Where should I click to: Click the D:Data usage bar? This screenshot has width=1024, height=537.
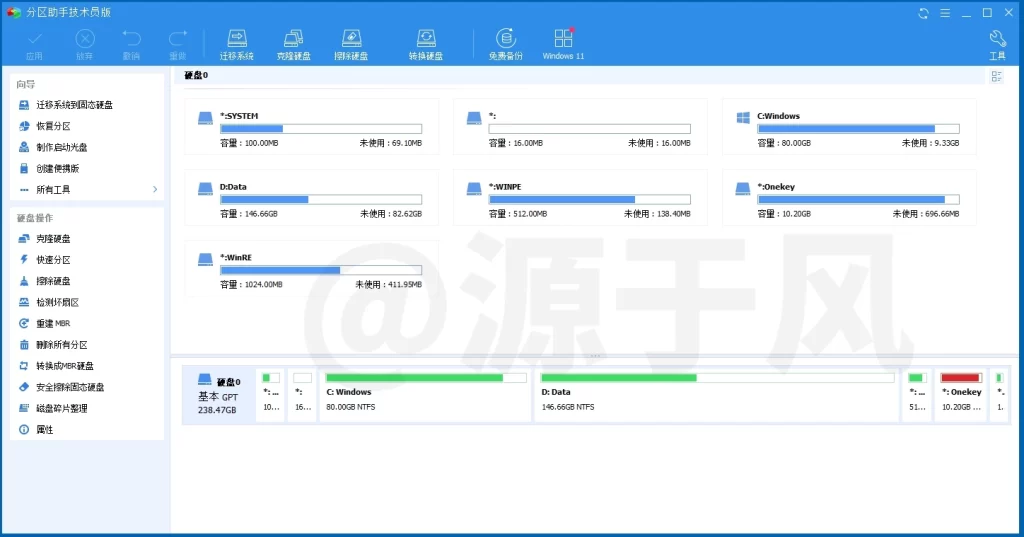coord(321,199)
